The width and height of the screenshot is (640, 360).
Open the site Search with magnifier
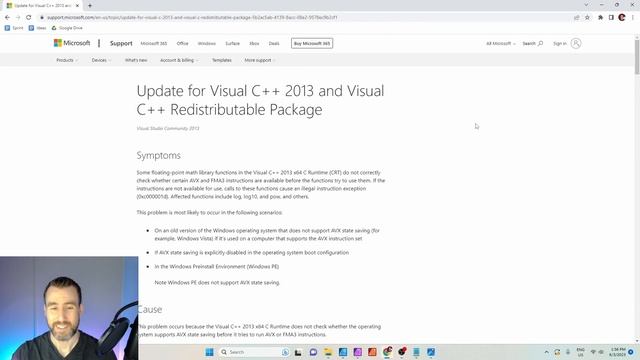[x=533, y=43]
